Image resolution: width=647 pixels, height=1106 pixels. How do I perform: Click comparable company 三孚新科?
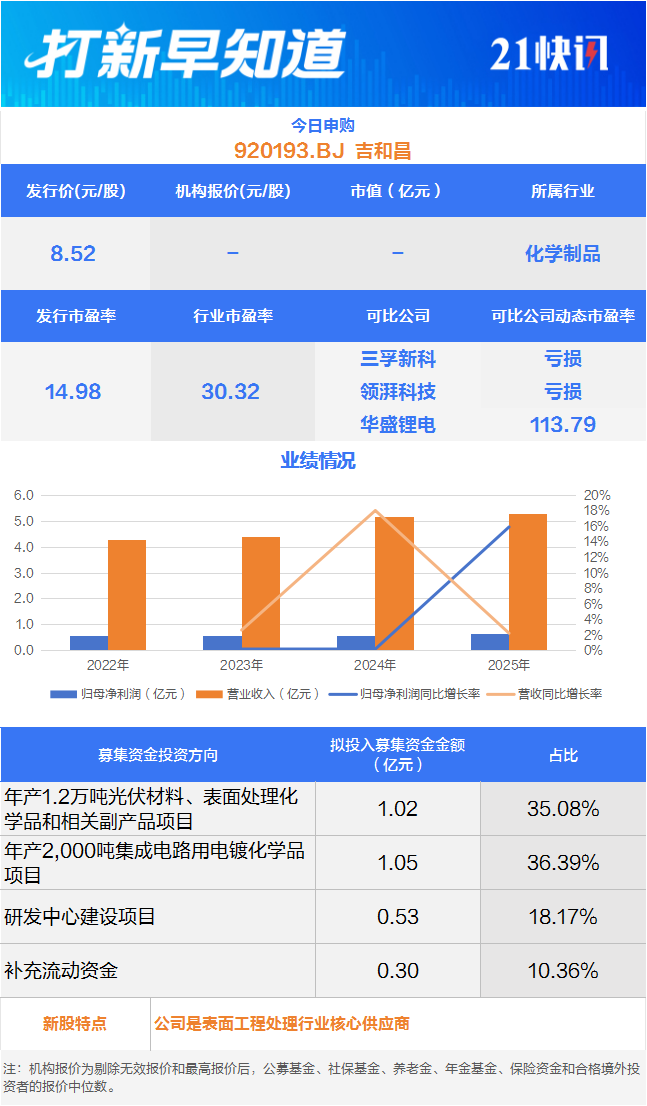pos(398,359)
